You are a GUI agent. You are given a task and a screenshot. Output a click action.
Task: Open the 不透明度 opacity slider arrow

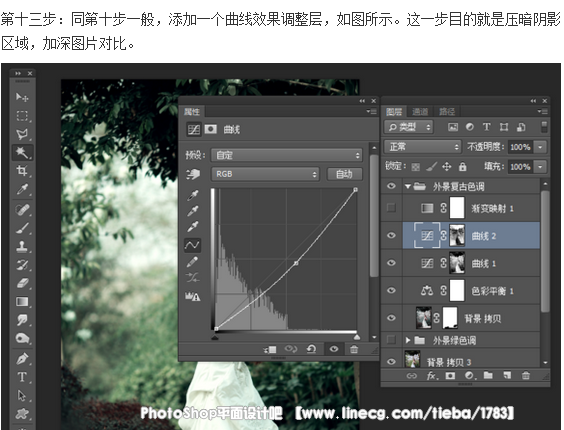(540, 147)
